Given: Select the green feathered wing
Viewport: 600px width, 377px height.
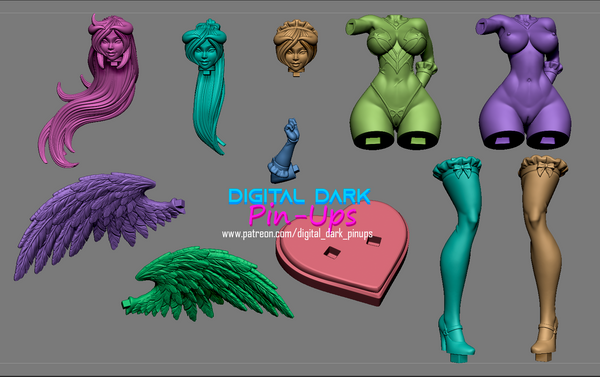Looking at the screenshot, I should 207,283.
